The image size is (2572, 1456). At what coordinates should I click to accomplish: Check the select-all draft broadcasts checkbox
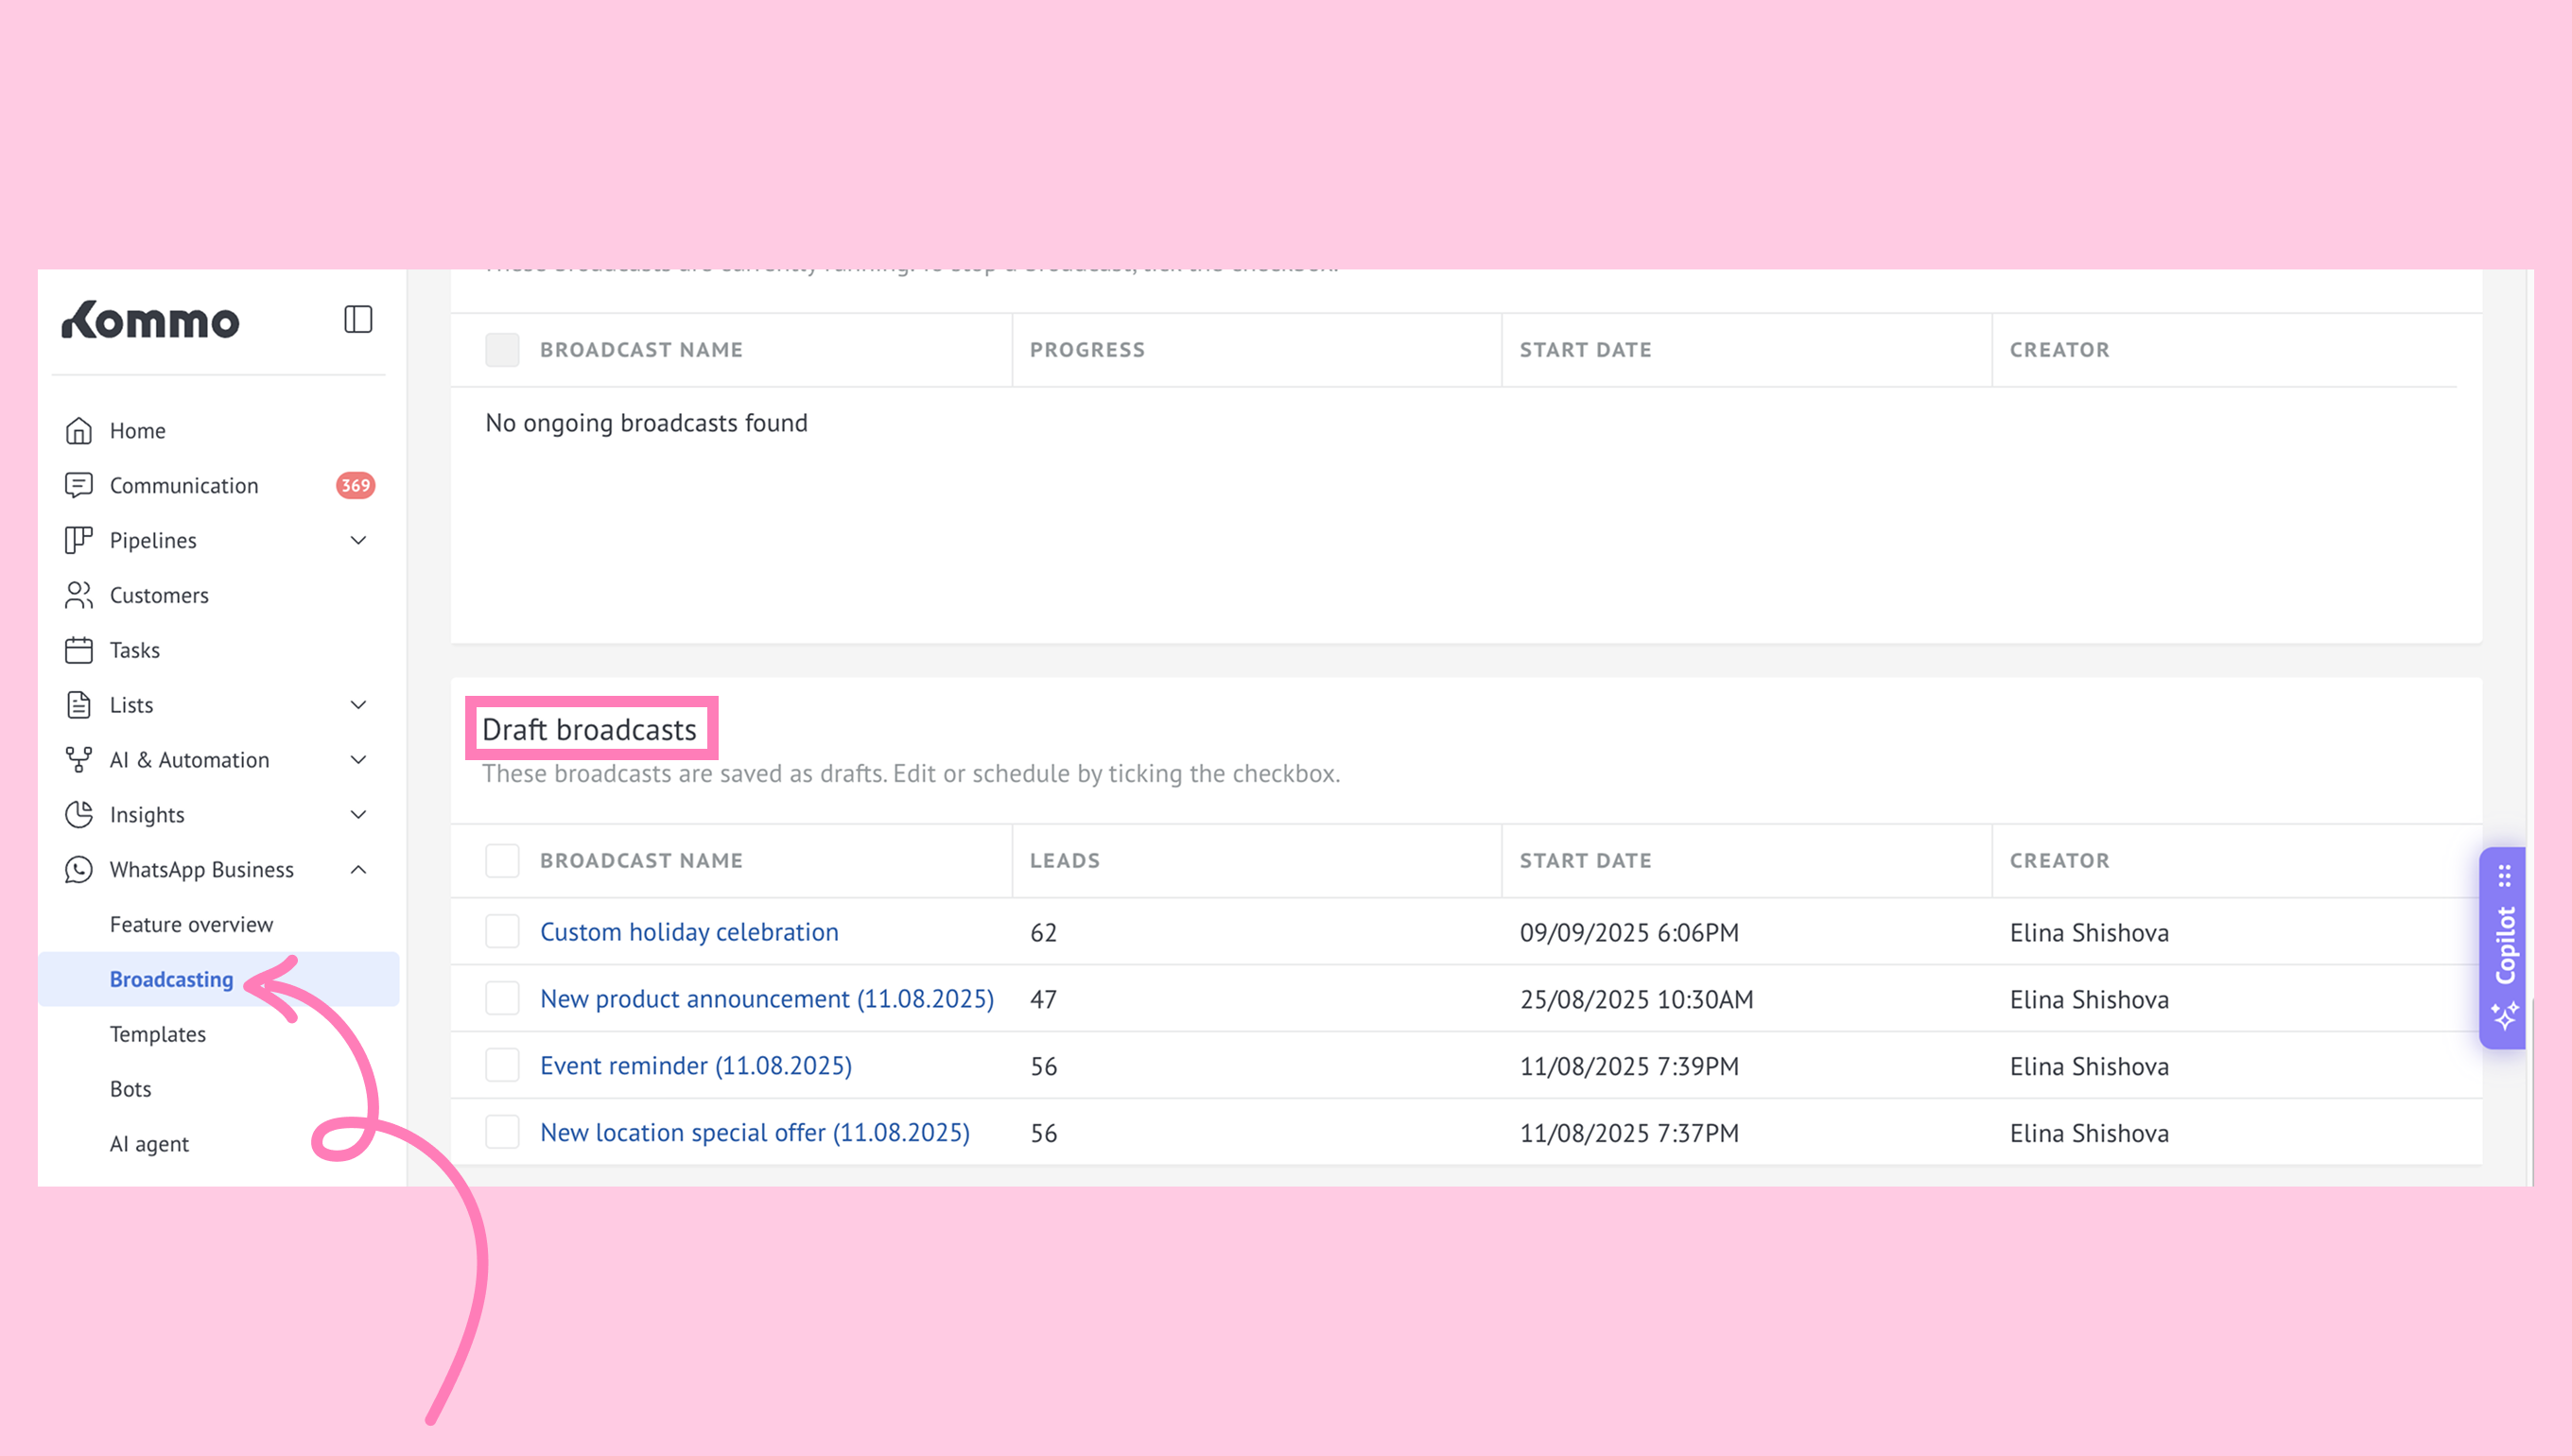[502, 861]
